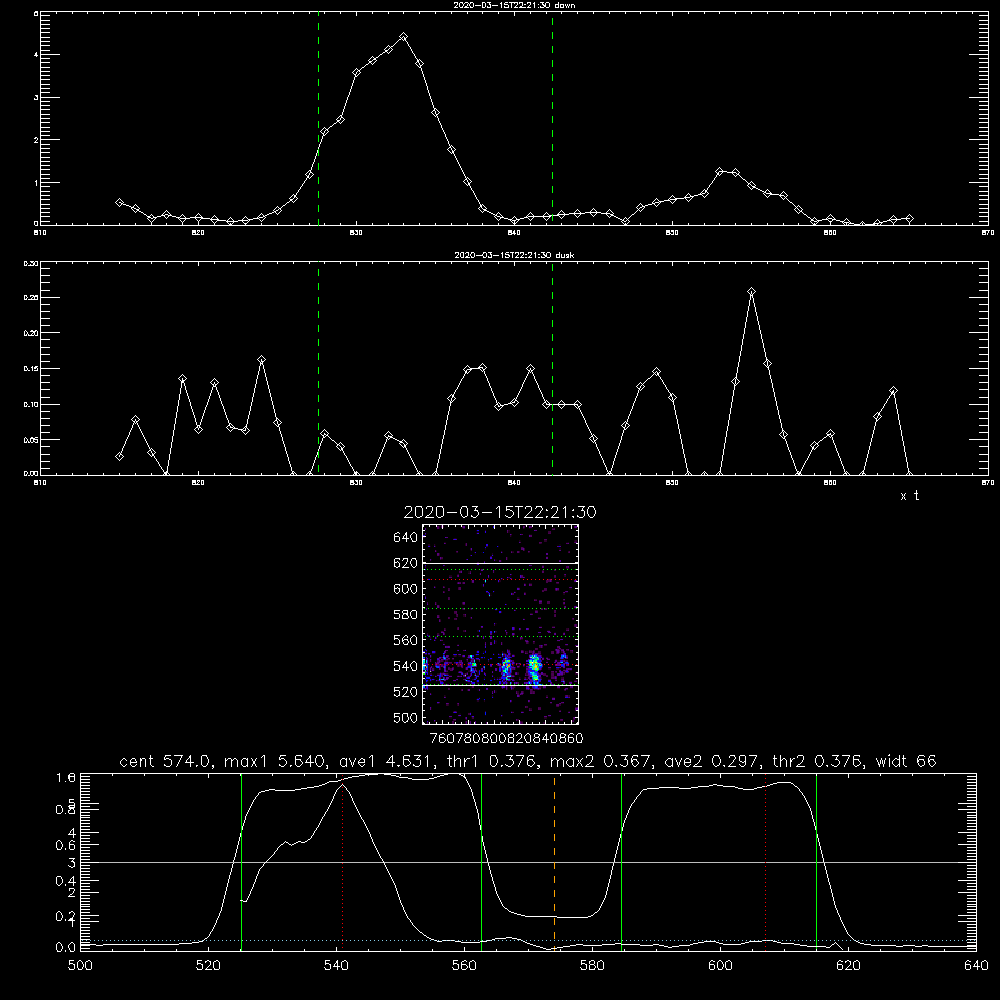Viewport: 1000px width, 1000px height.
Task: Click the "thr2 0.376" value in the stats line
Action: point(818,761)
